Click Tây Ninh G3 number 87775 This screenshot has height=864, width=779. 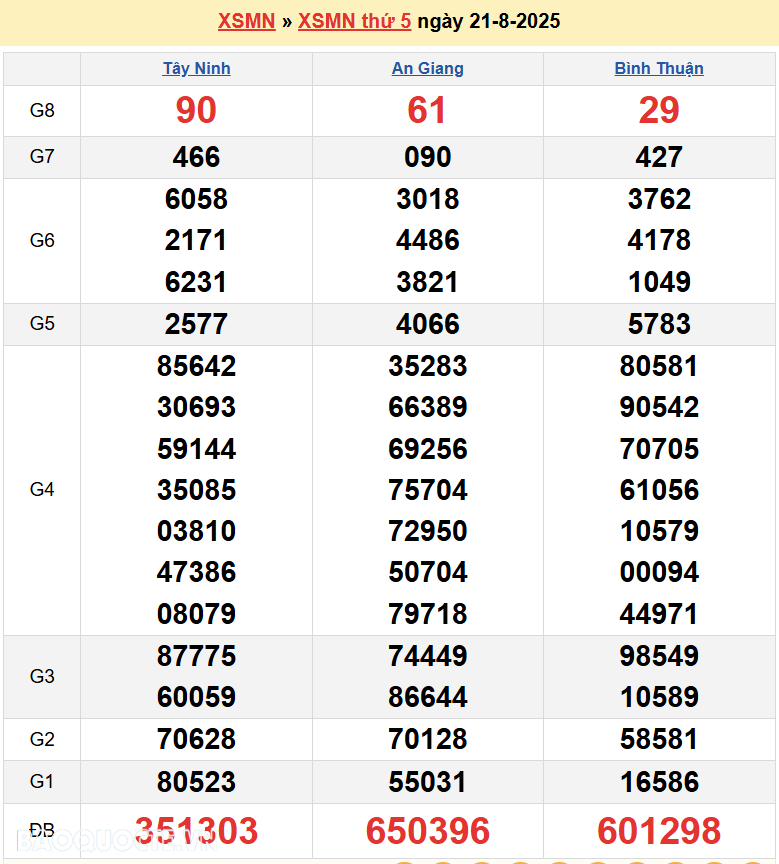point(196,656)
